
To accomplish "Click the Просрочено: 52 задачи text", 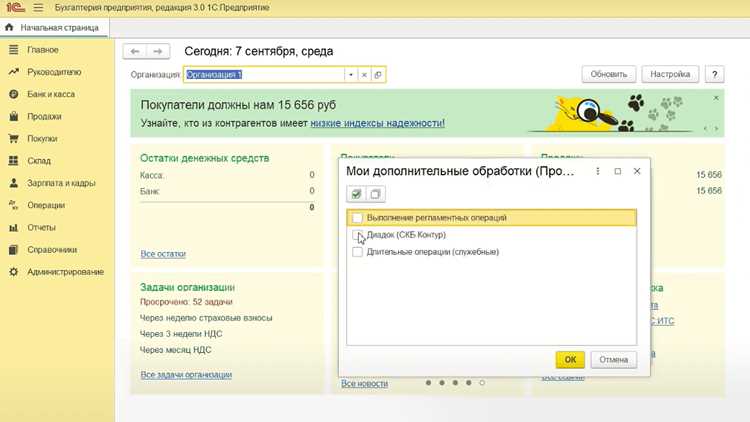I will click(x=186, y=302).
